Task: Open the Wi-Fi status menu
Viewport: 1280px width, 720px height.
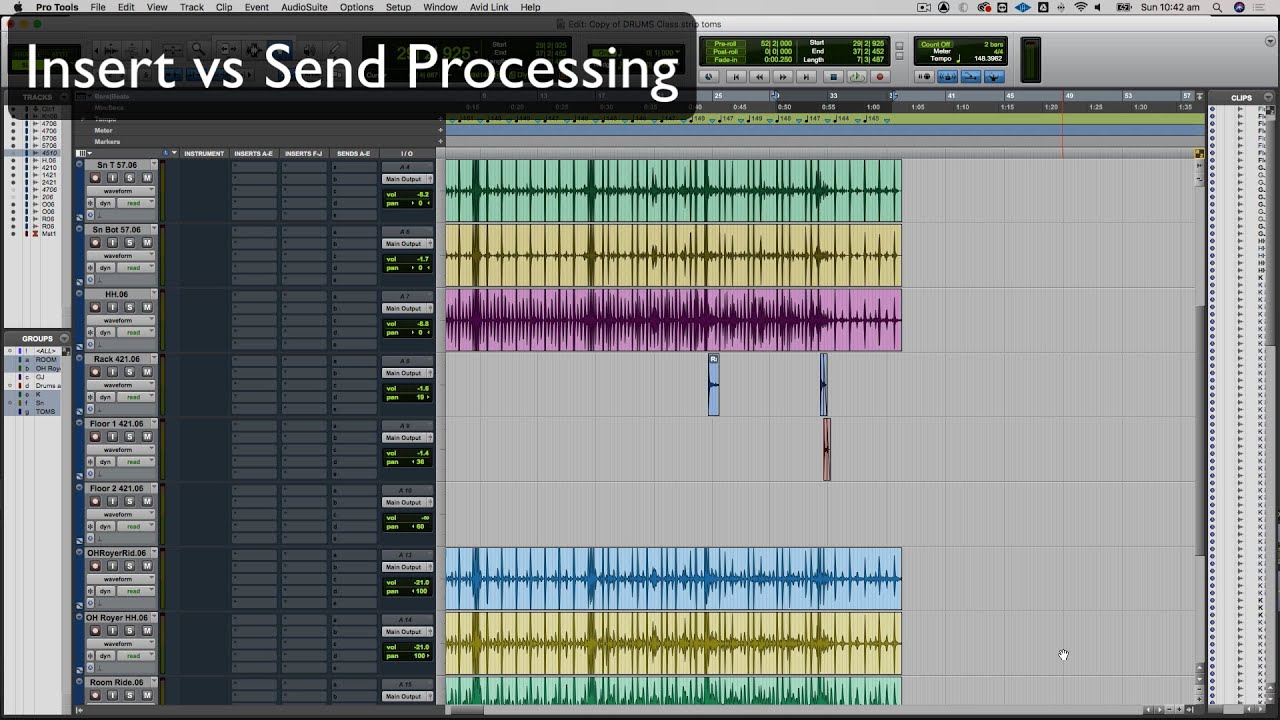Action: coord(1081,7)
